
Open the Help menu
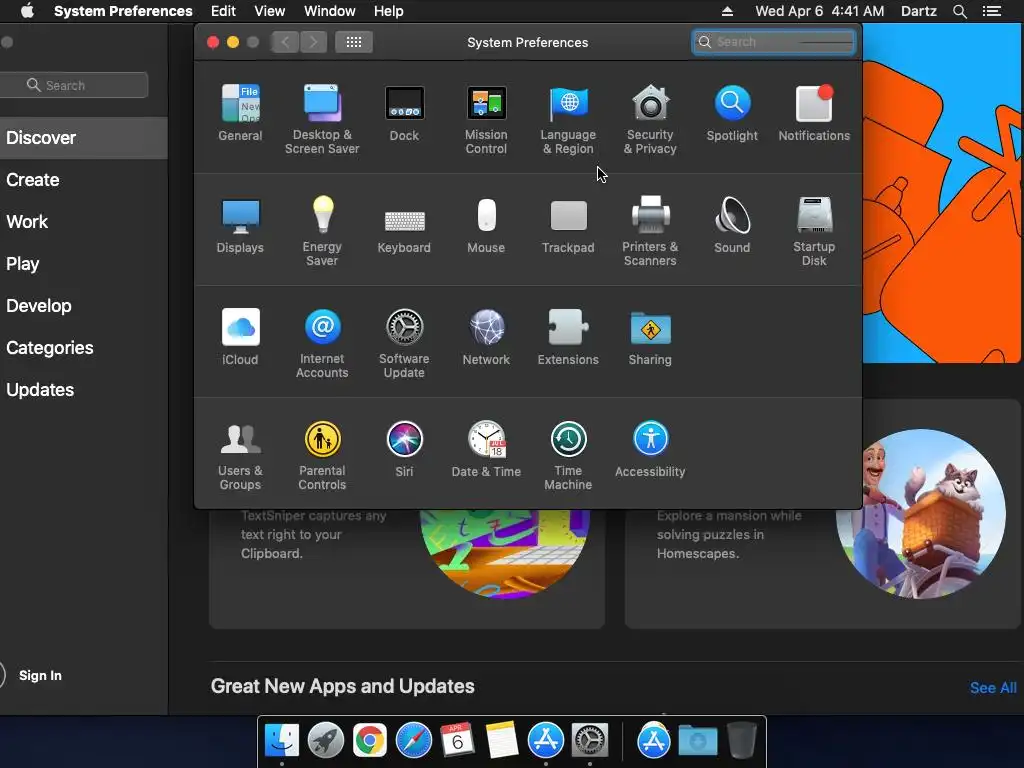(x=389, y=11)
